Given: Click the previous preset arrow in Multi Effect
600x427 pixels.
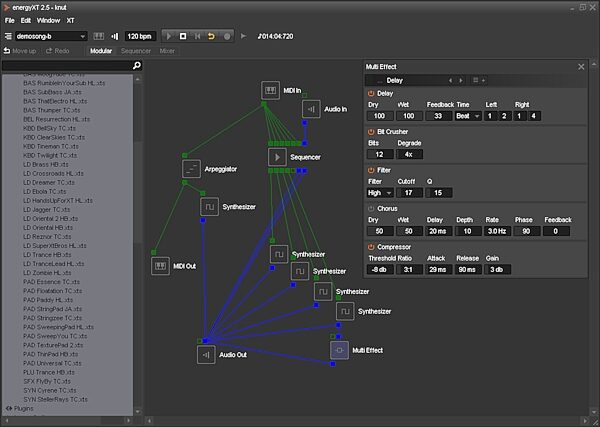Looking at the screenshot, I should point(450,80).
